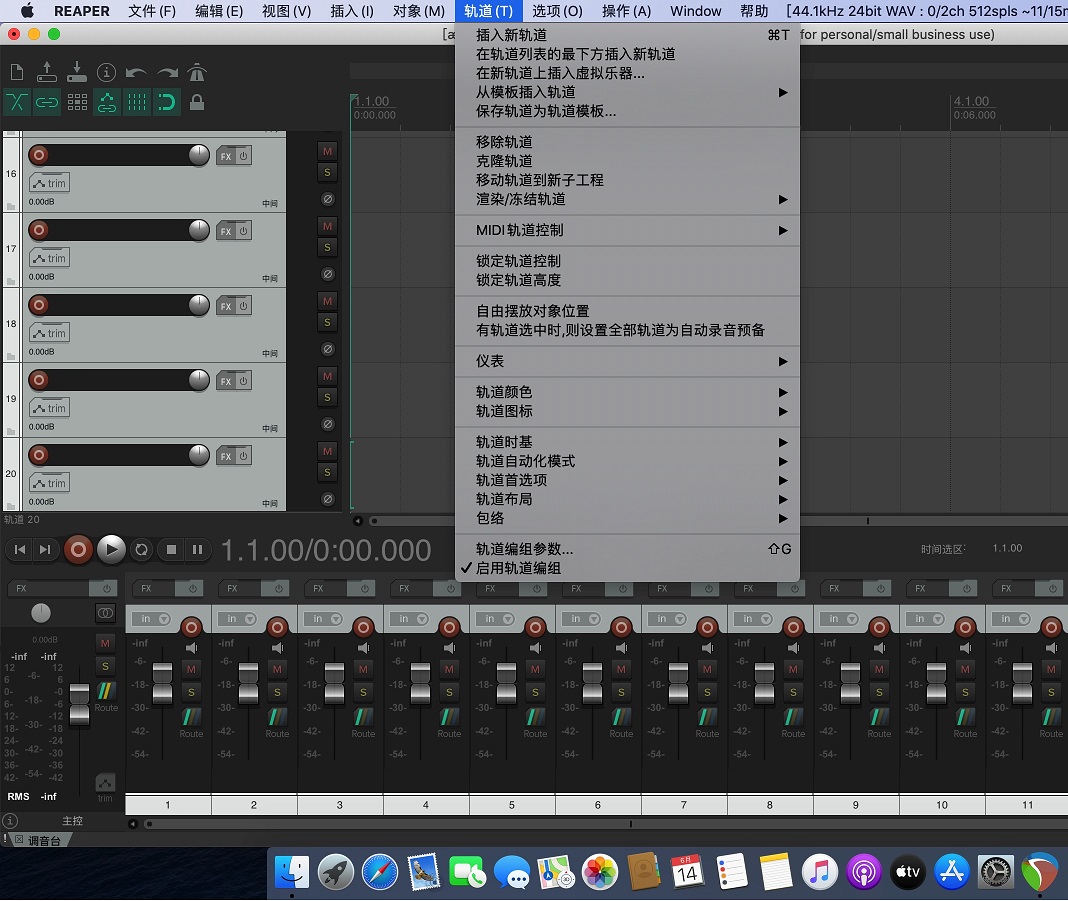The width and height of the screenshot is (1068, 901).
Task: Toggle the grid lines toolbar icon
Action: coord(137,101)
